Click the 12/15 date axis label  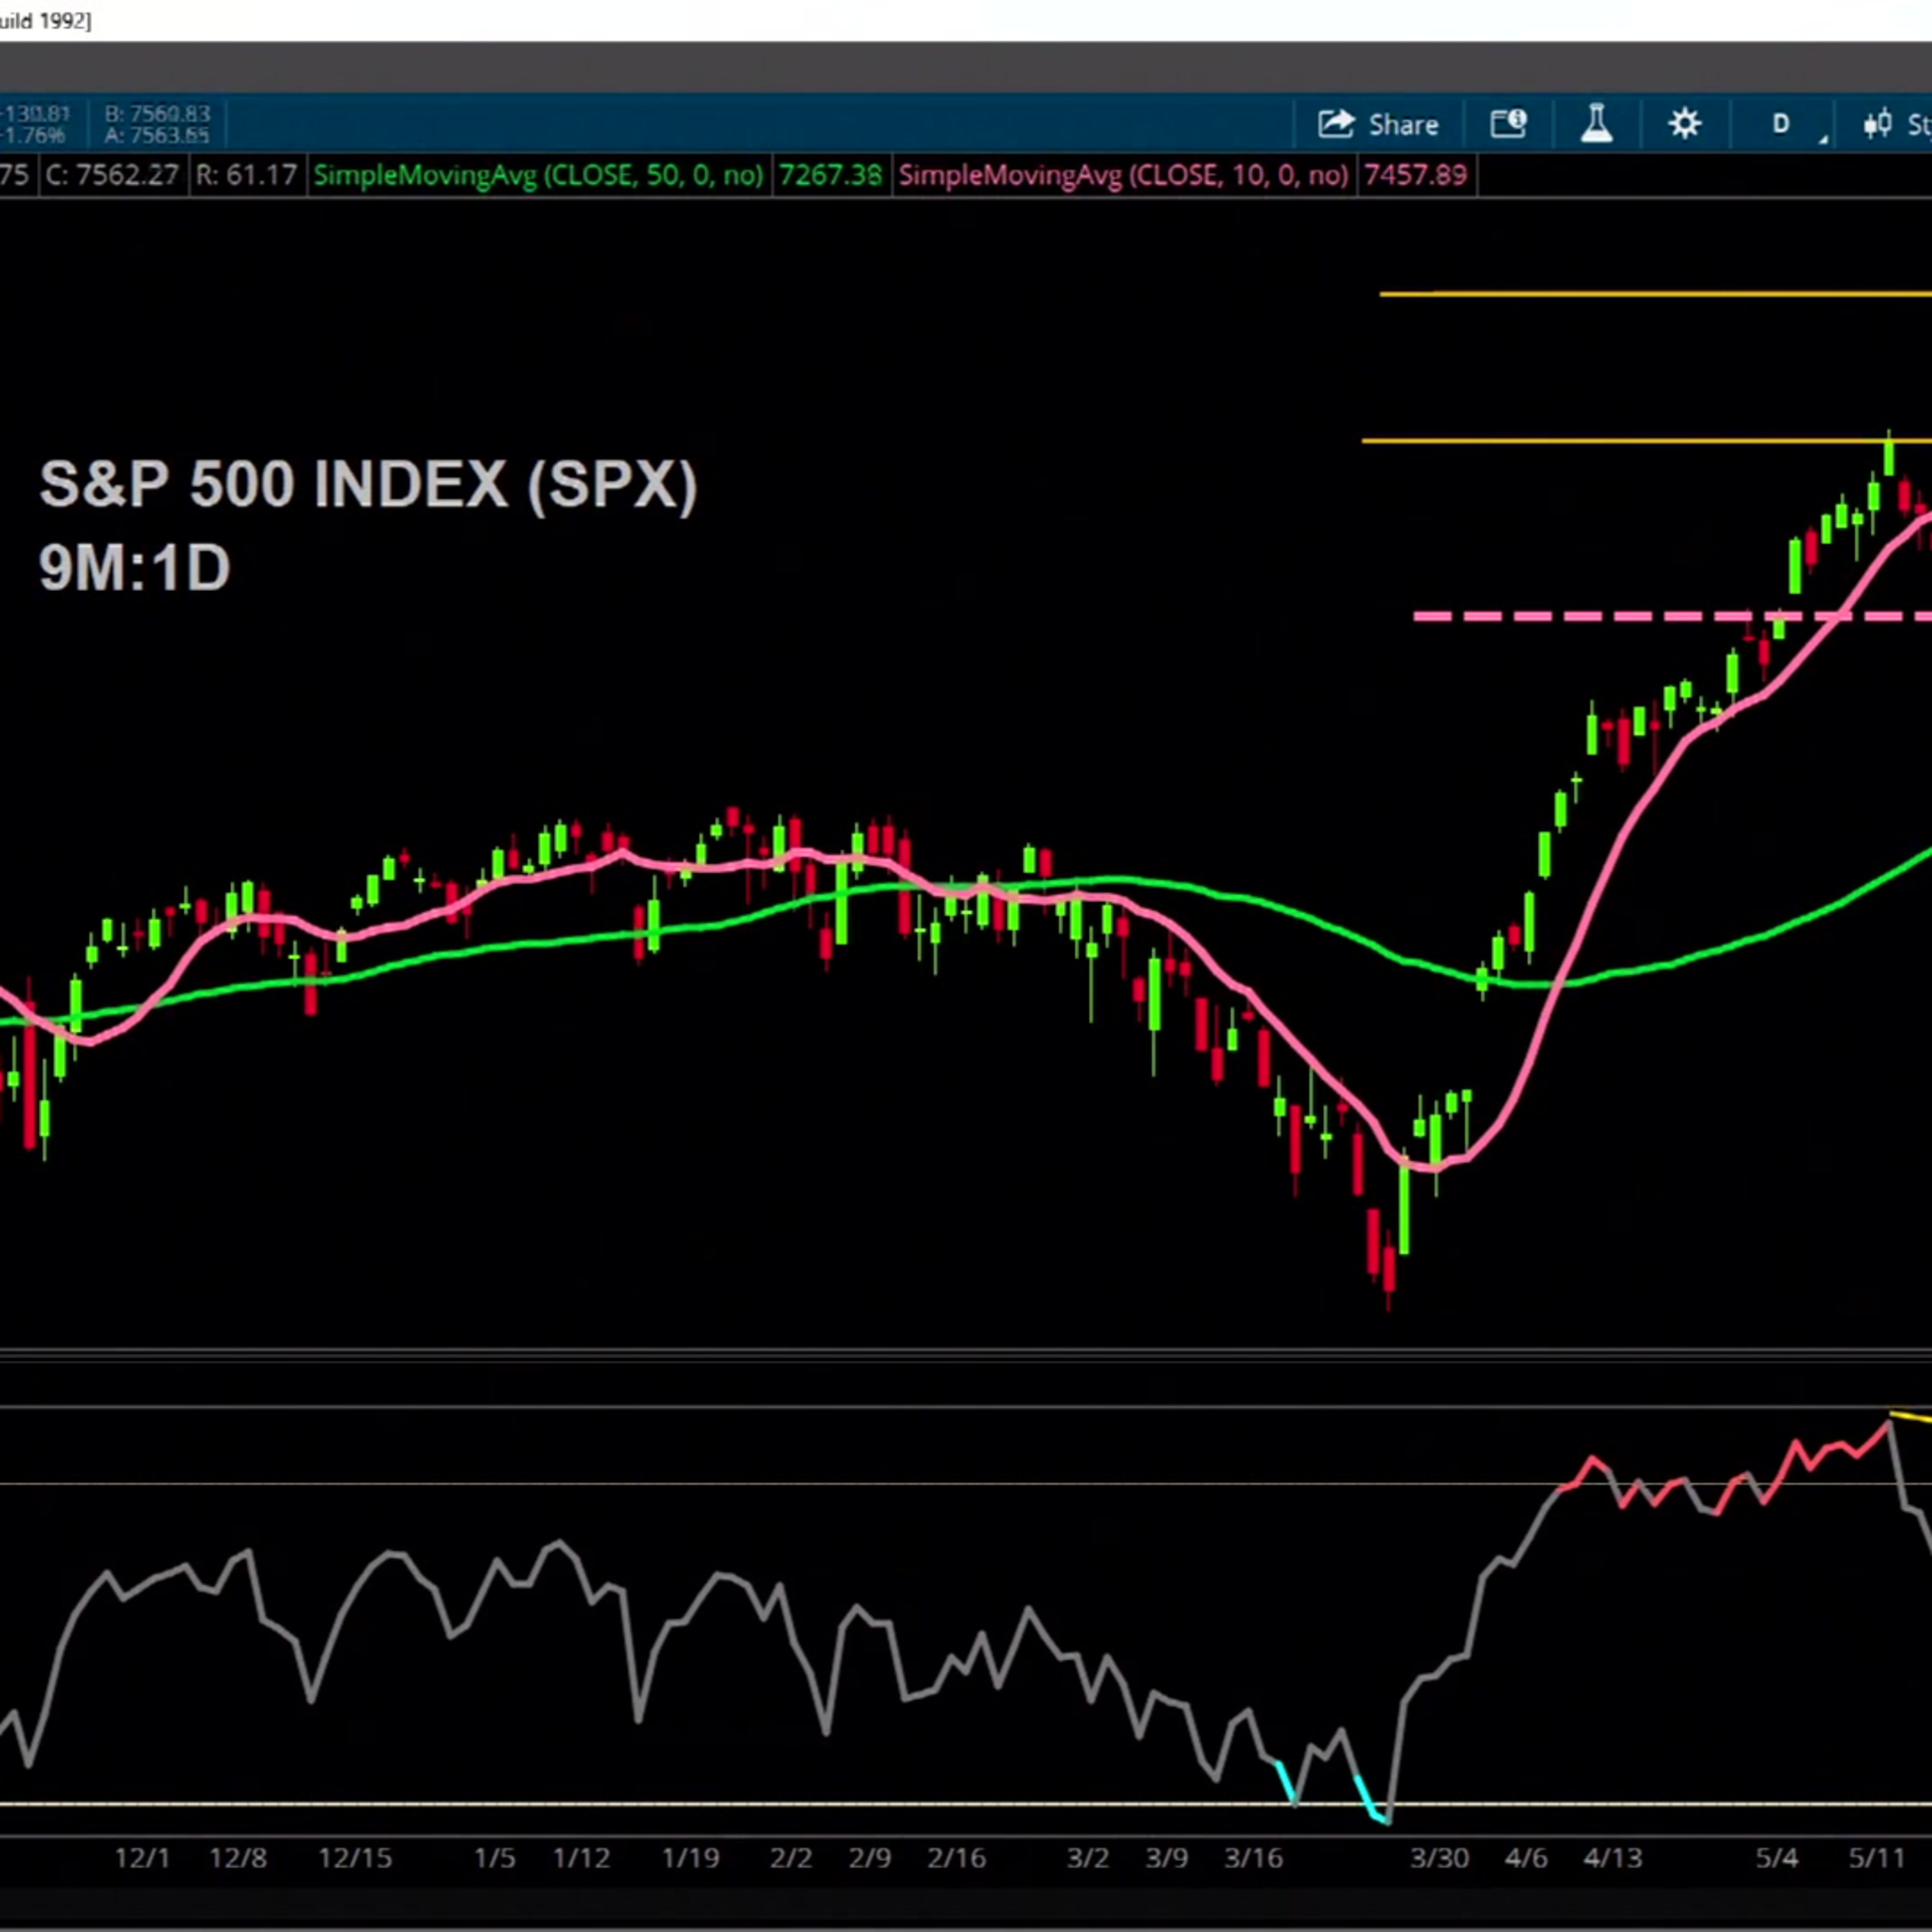pos(355,1858)
